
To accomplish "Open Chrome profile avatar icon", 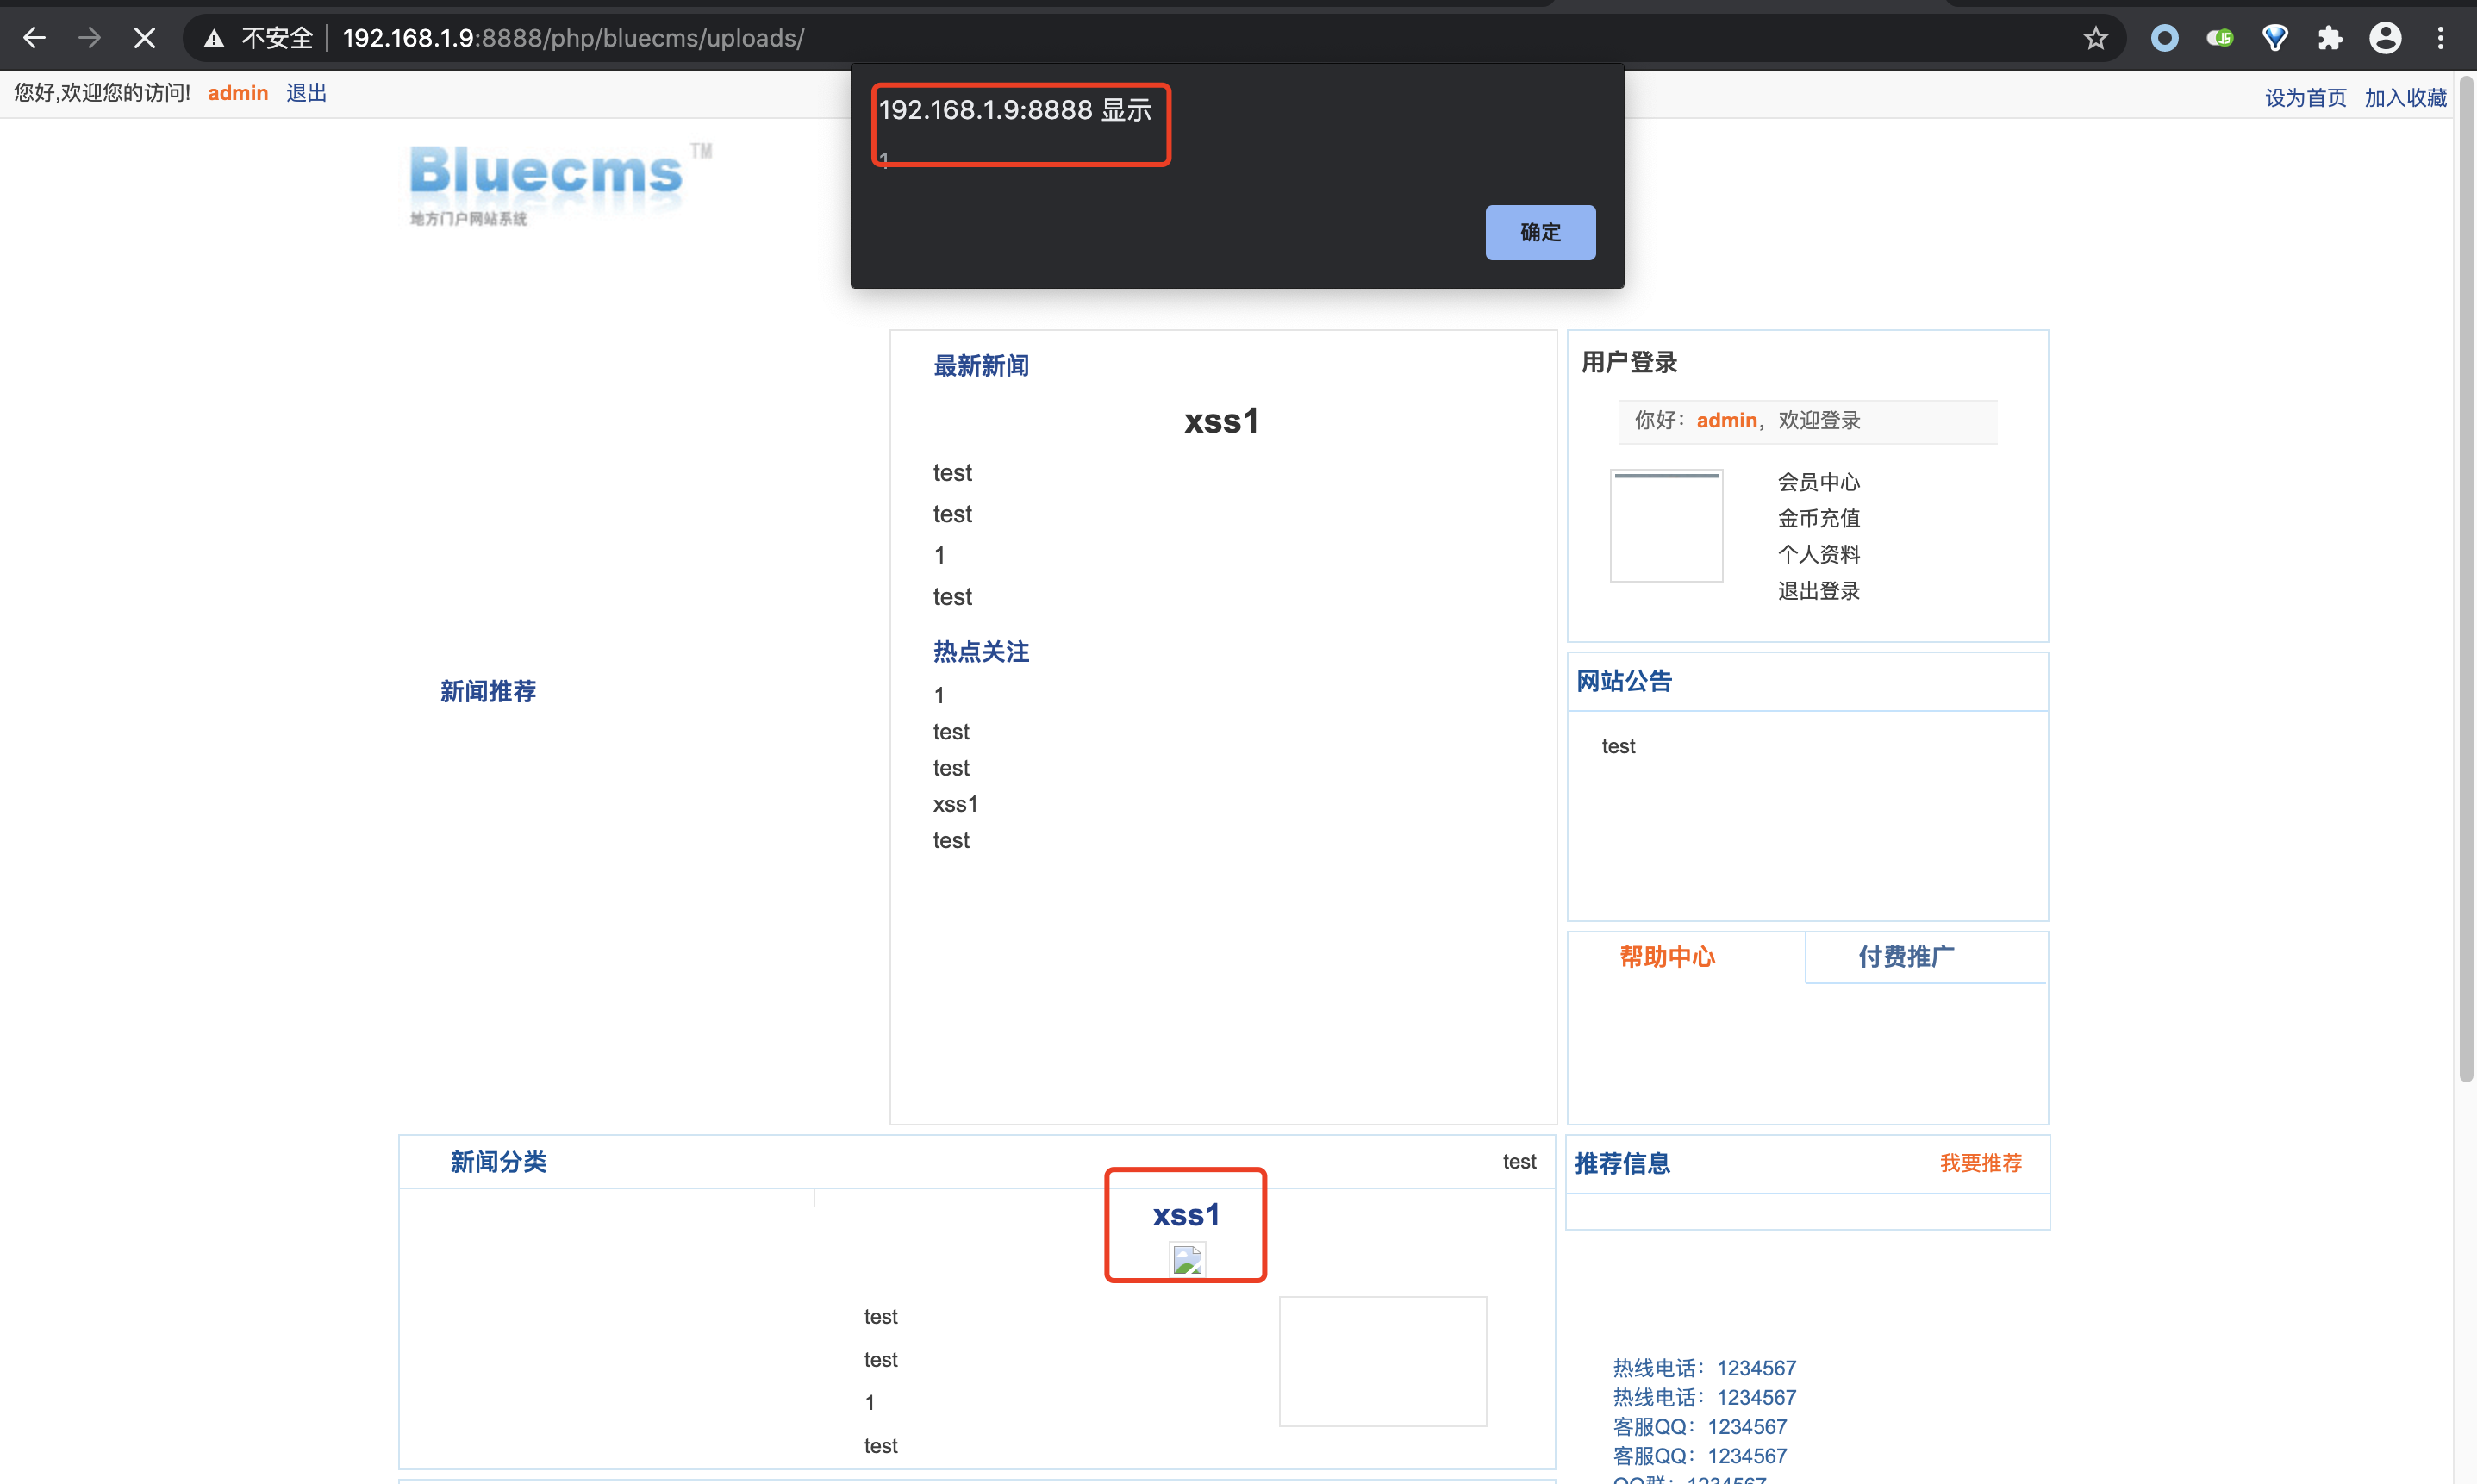I will click(2385, 38).
